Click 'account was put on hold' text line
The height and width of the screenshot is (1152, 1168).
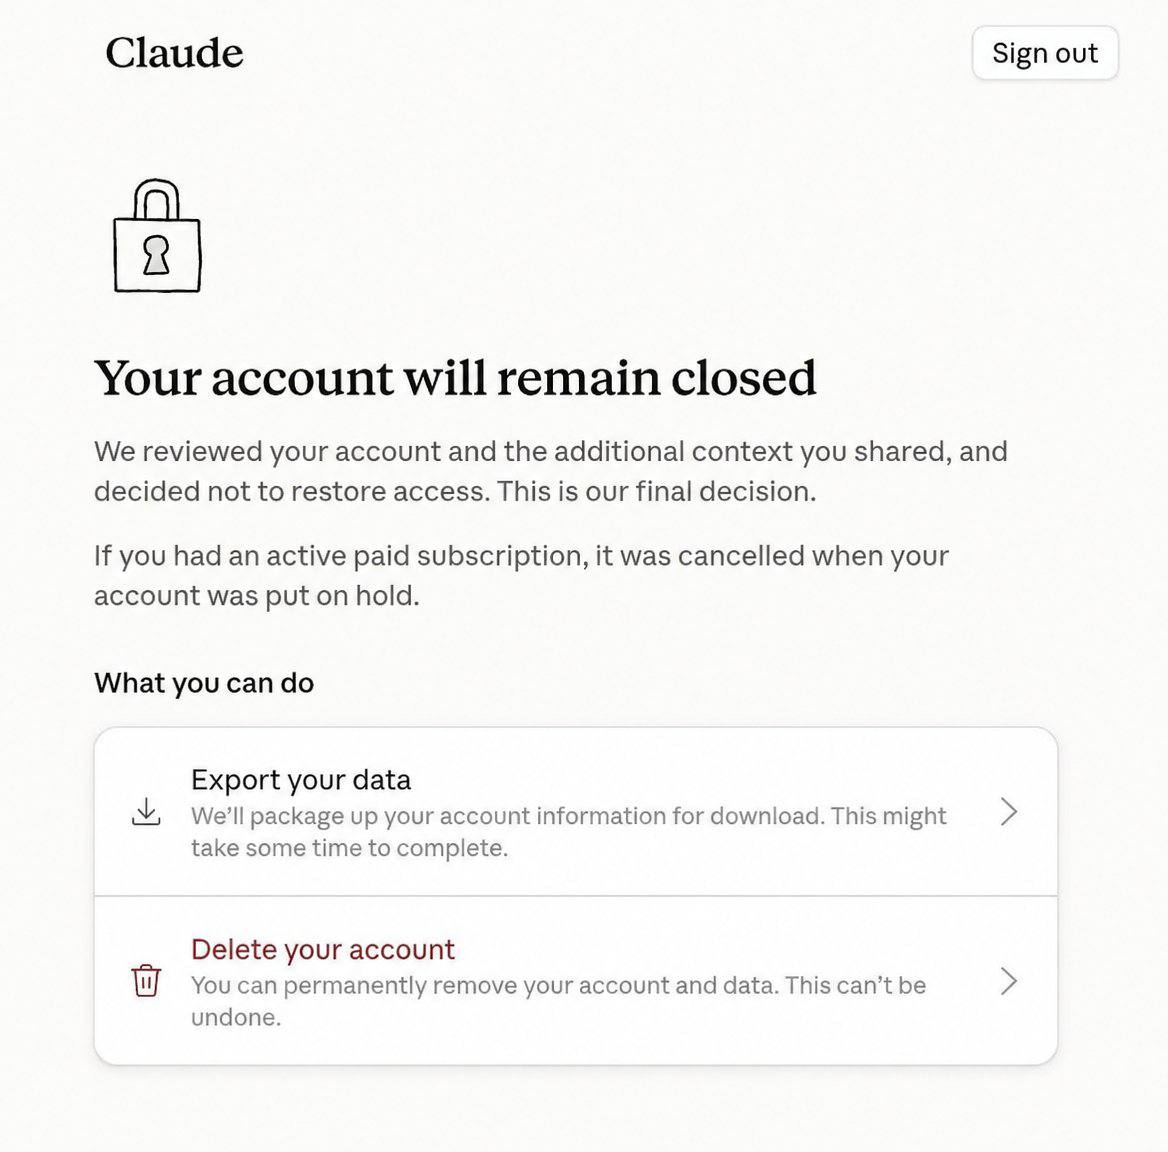[x=257, y=596]
